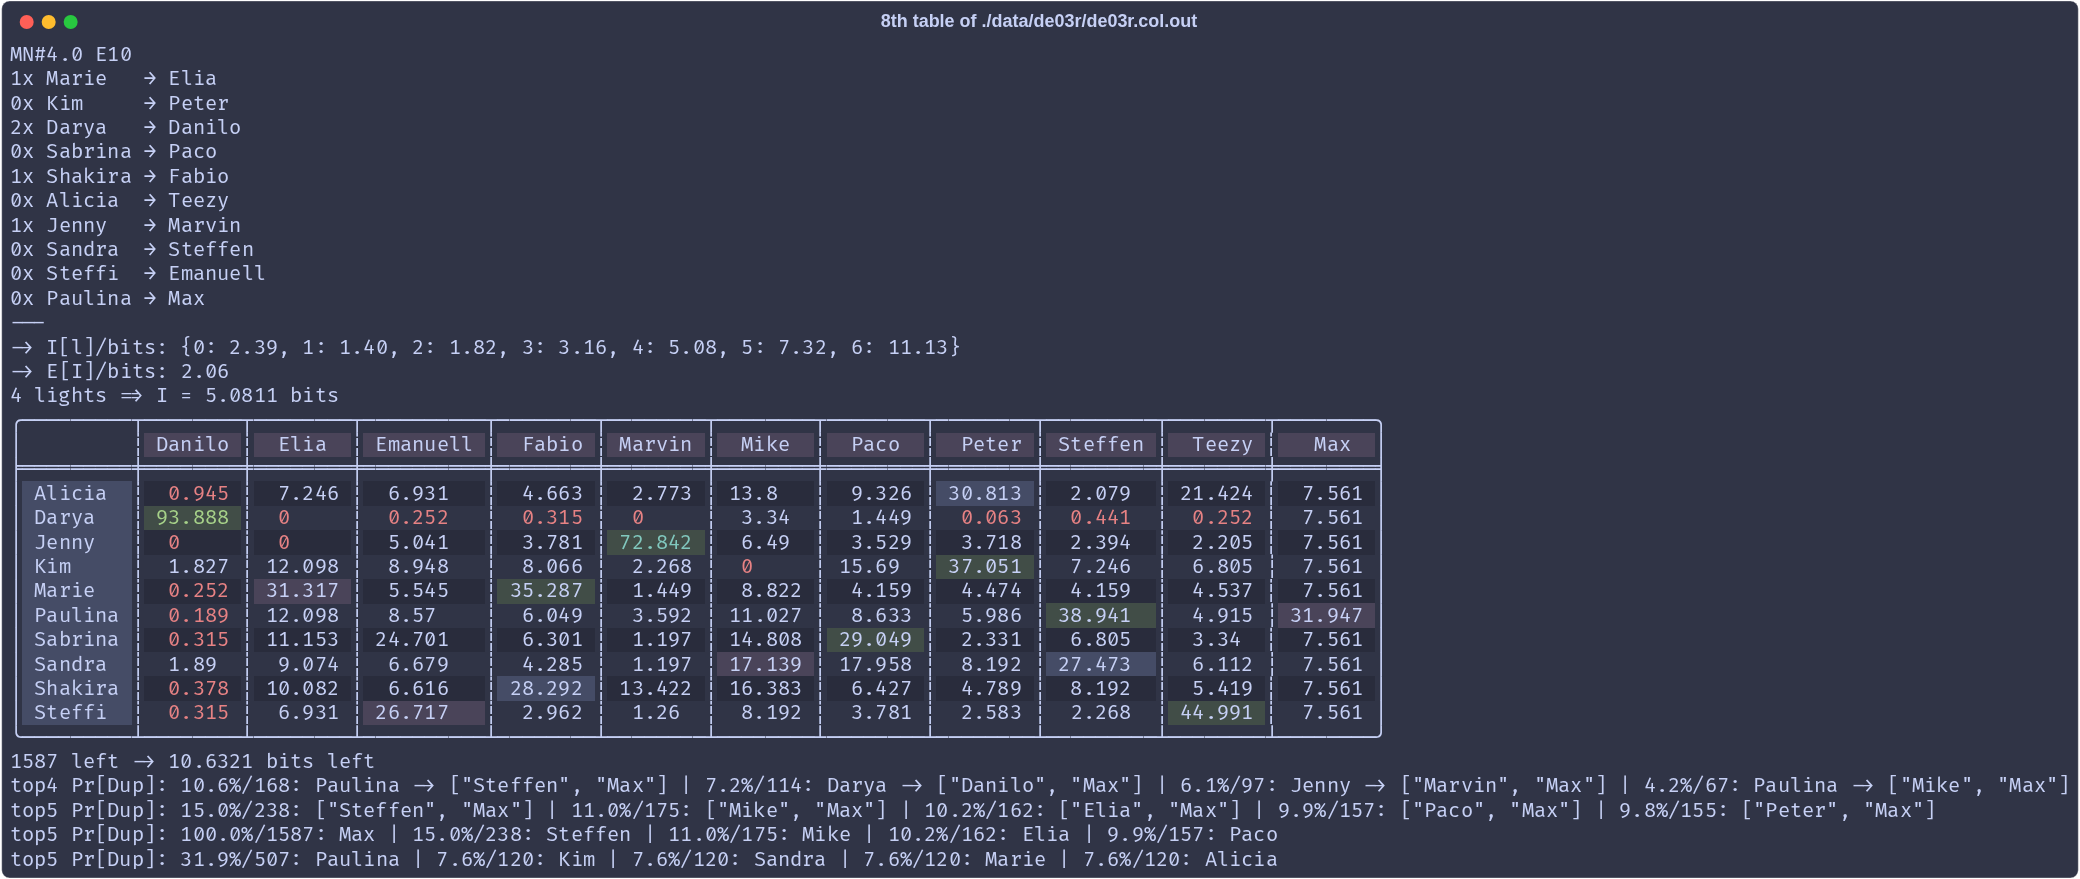Click the red 0.441 cell

click(x=1101, y=518)
